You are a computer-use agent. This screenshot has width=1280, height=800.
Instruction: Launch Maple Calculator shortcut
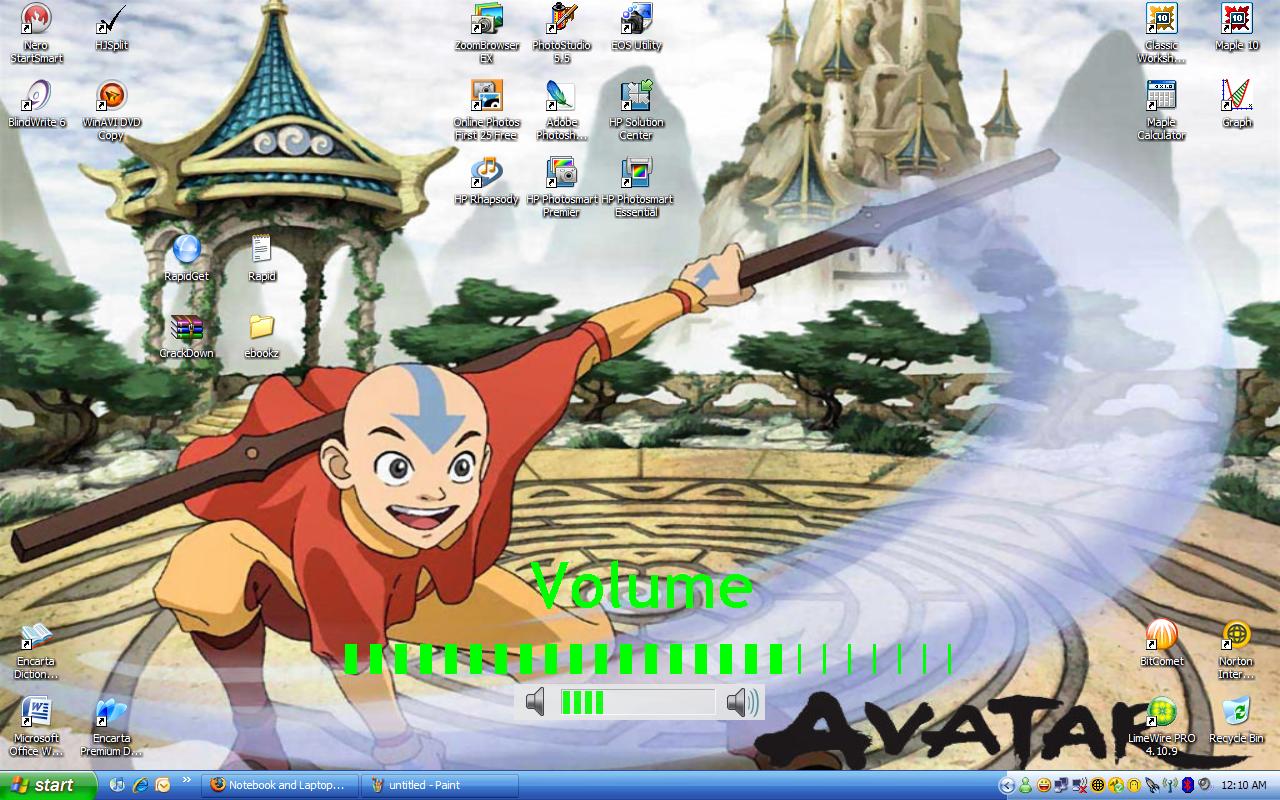(x=1161, y=110)
